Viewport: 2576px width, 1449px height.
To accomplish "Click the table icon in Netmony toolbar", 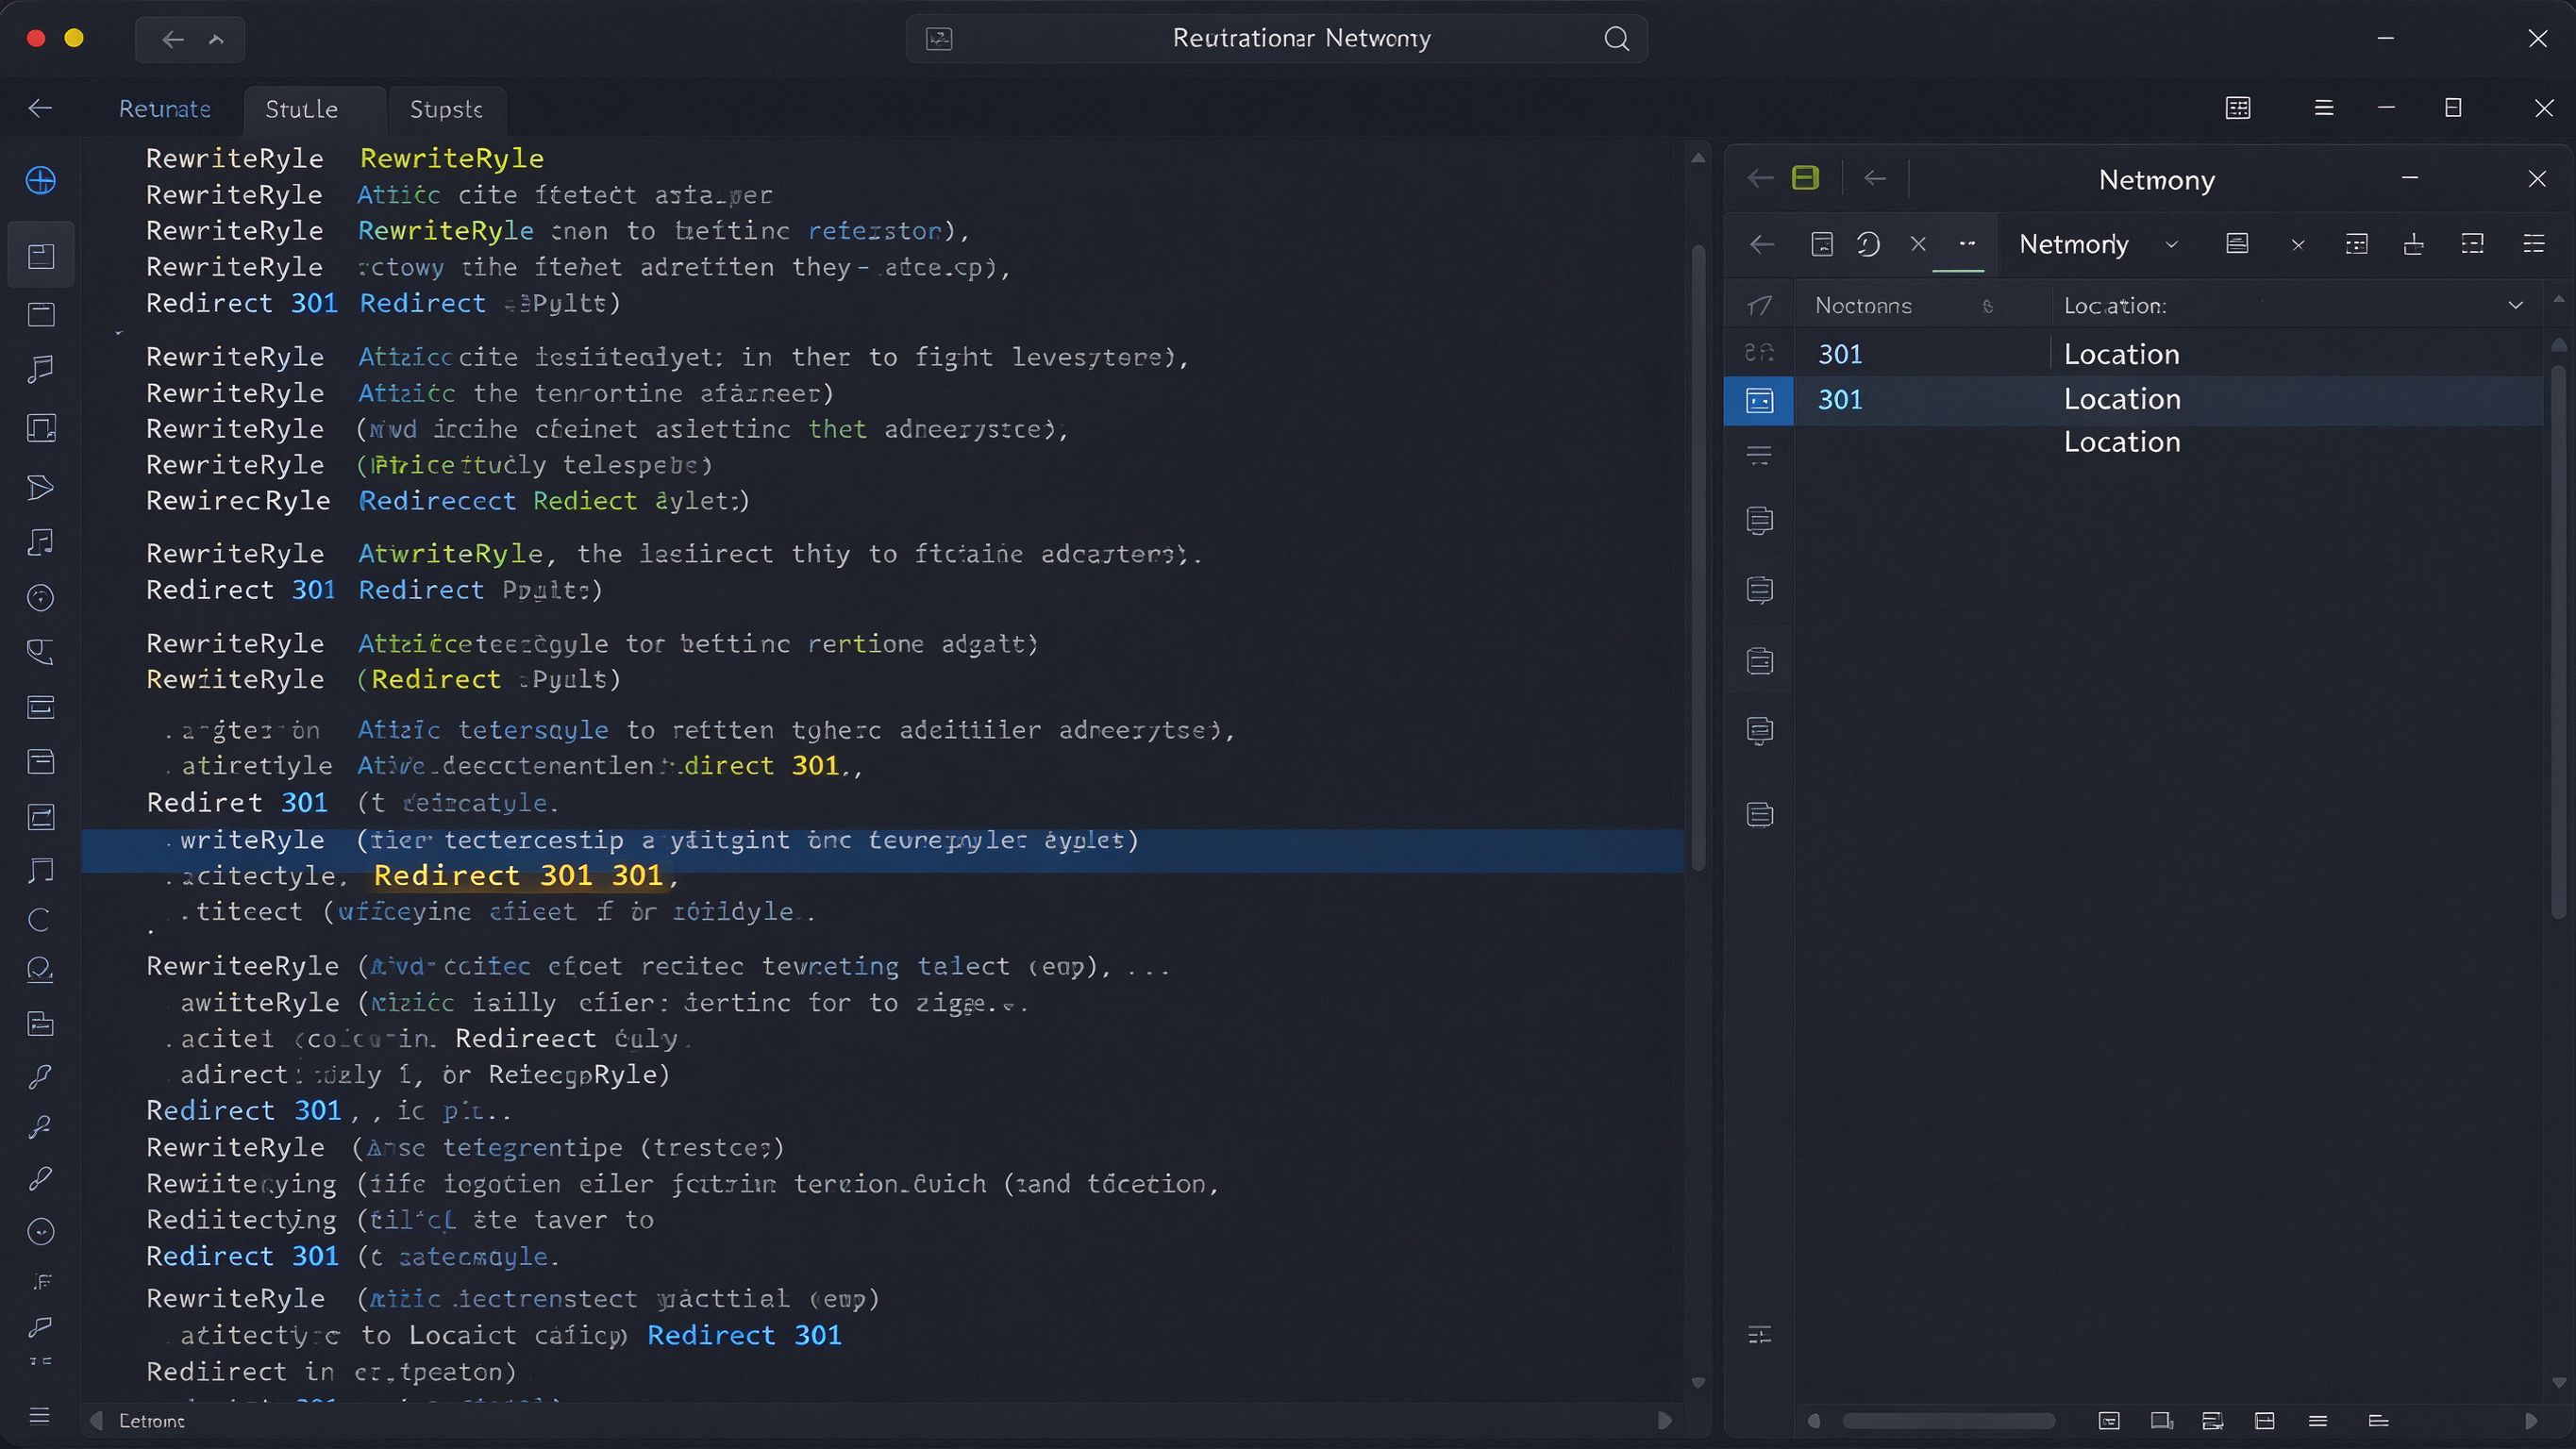I will coord(2356,244).
